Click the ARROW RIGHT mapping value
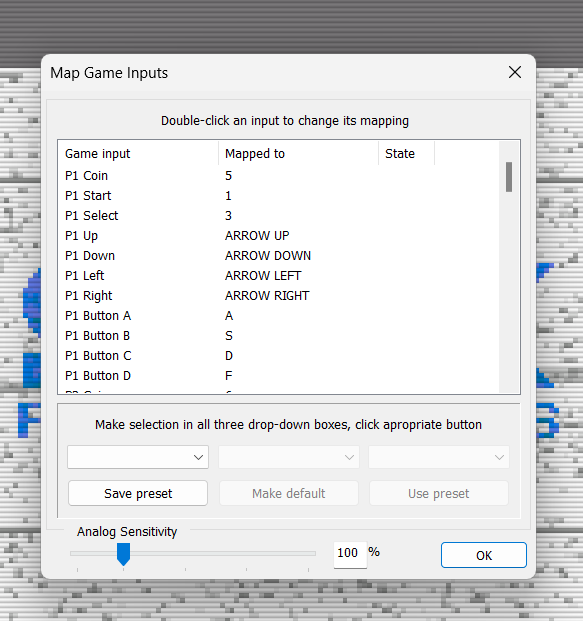The image size is (583, 621). (x=267, y=296)
